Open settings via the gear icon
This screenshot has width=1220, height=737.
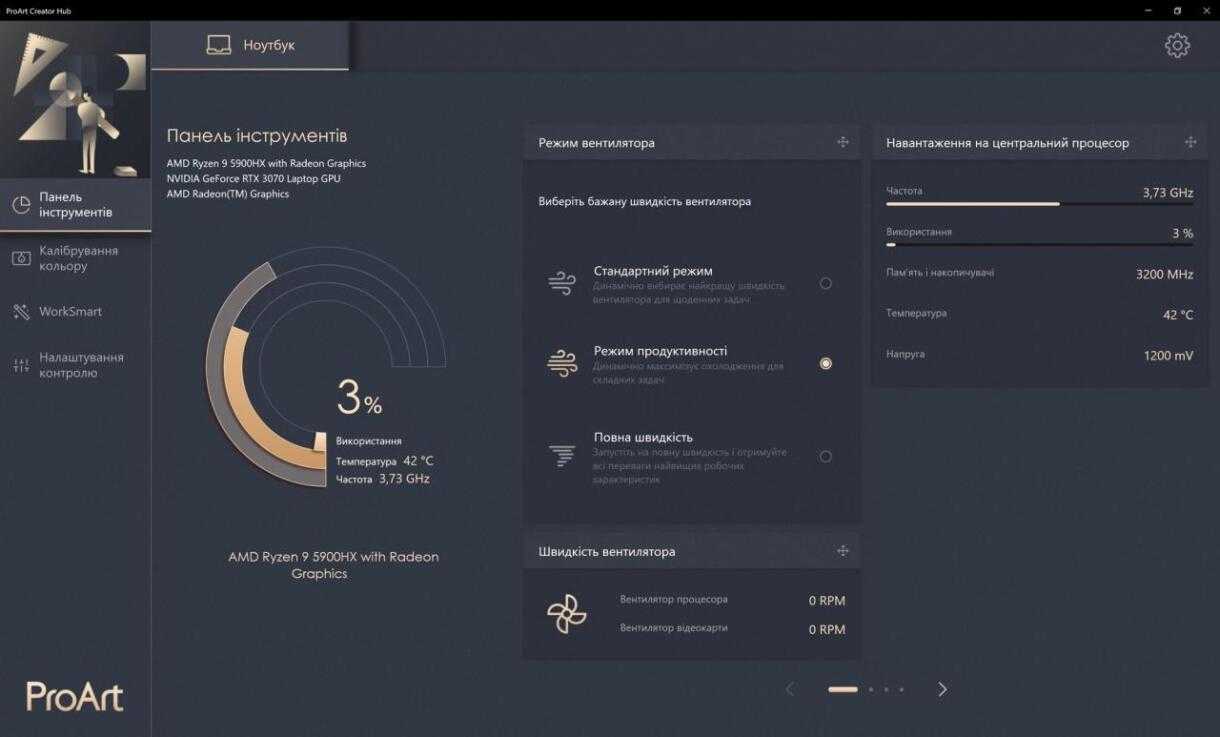click(x=1177, y=45)
